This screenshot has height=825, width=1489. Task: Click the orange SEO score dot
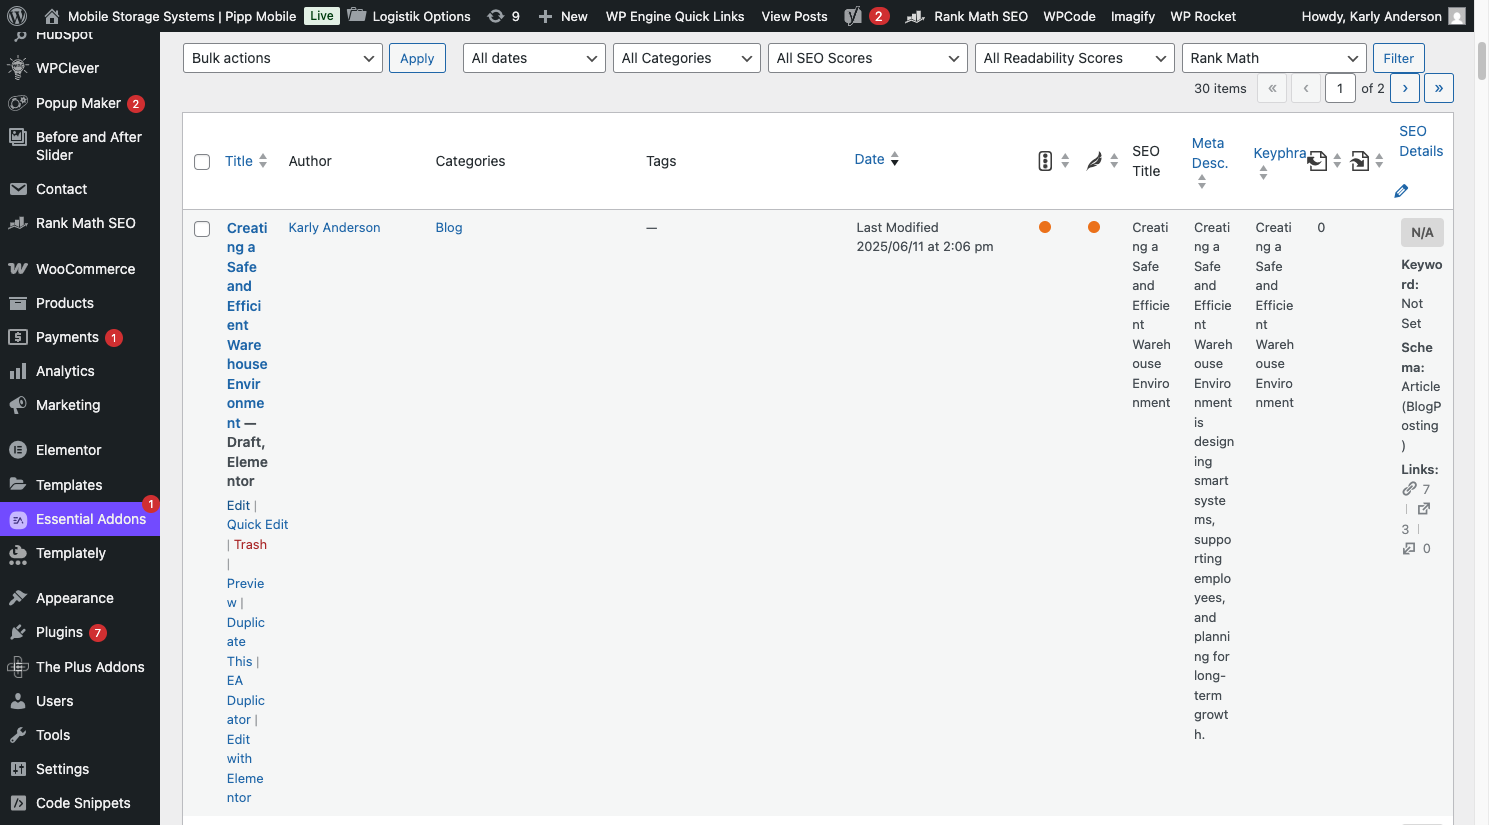click(1045, 227)
